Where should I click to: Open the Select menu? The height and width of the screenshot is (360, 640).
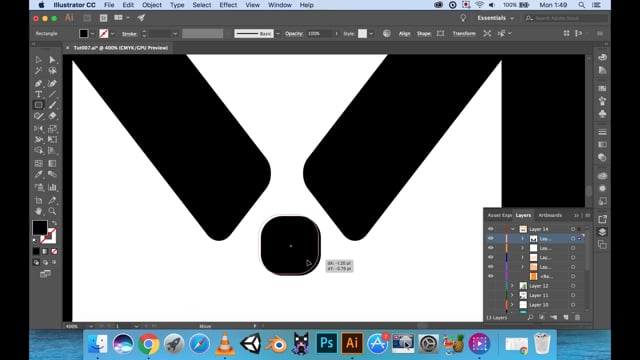pos(202,5)
